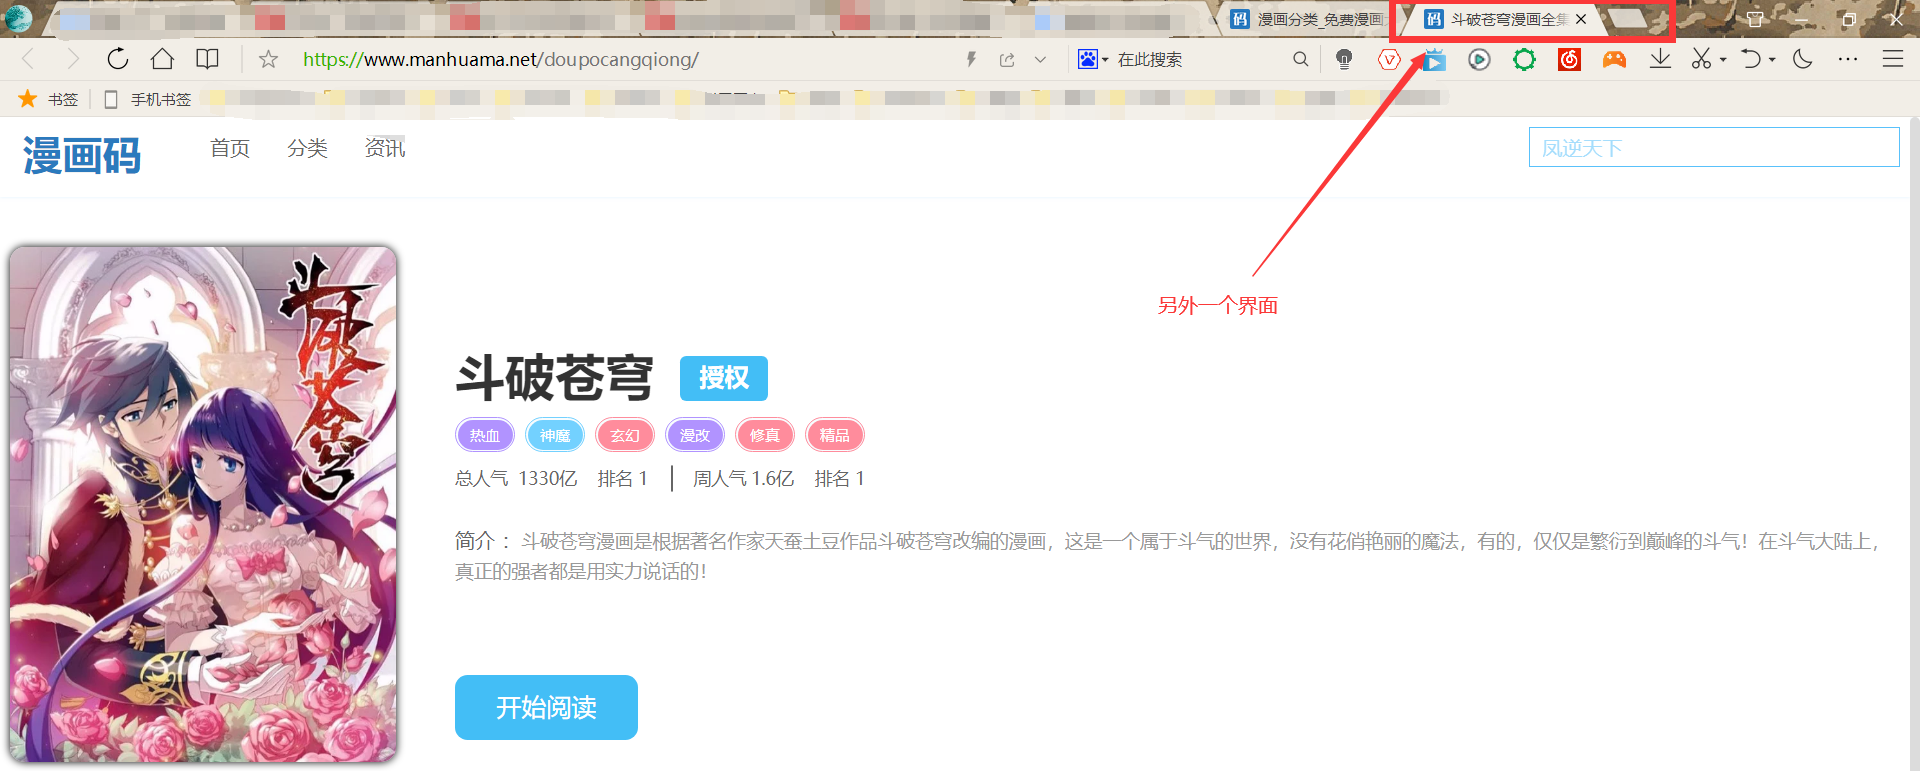
Task: Close the 斗破苍穹漫画全集 tab
Action: click(x=1581, y=19)
